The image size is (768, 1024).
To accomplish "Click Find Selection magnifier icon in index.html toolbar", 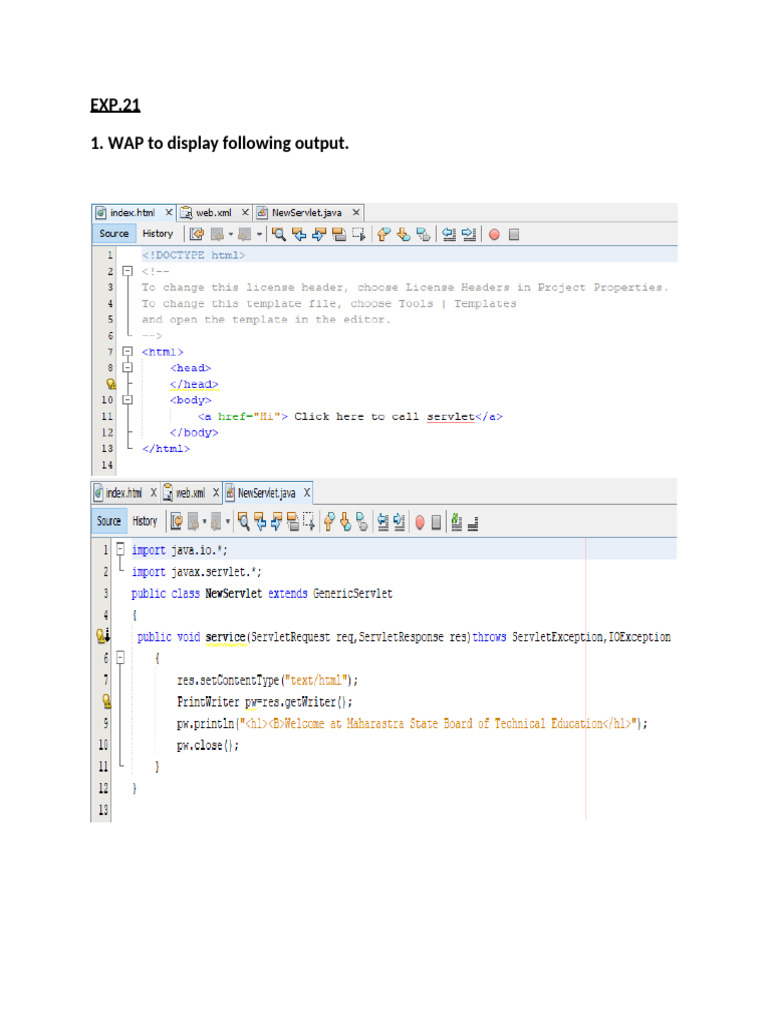I will click(x=280, y=234).
